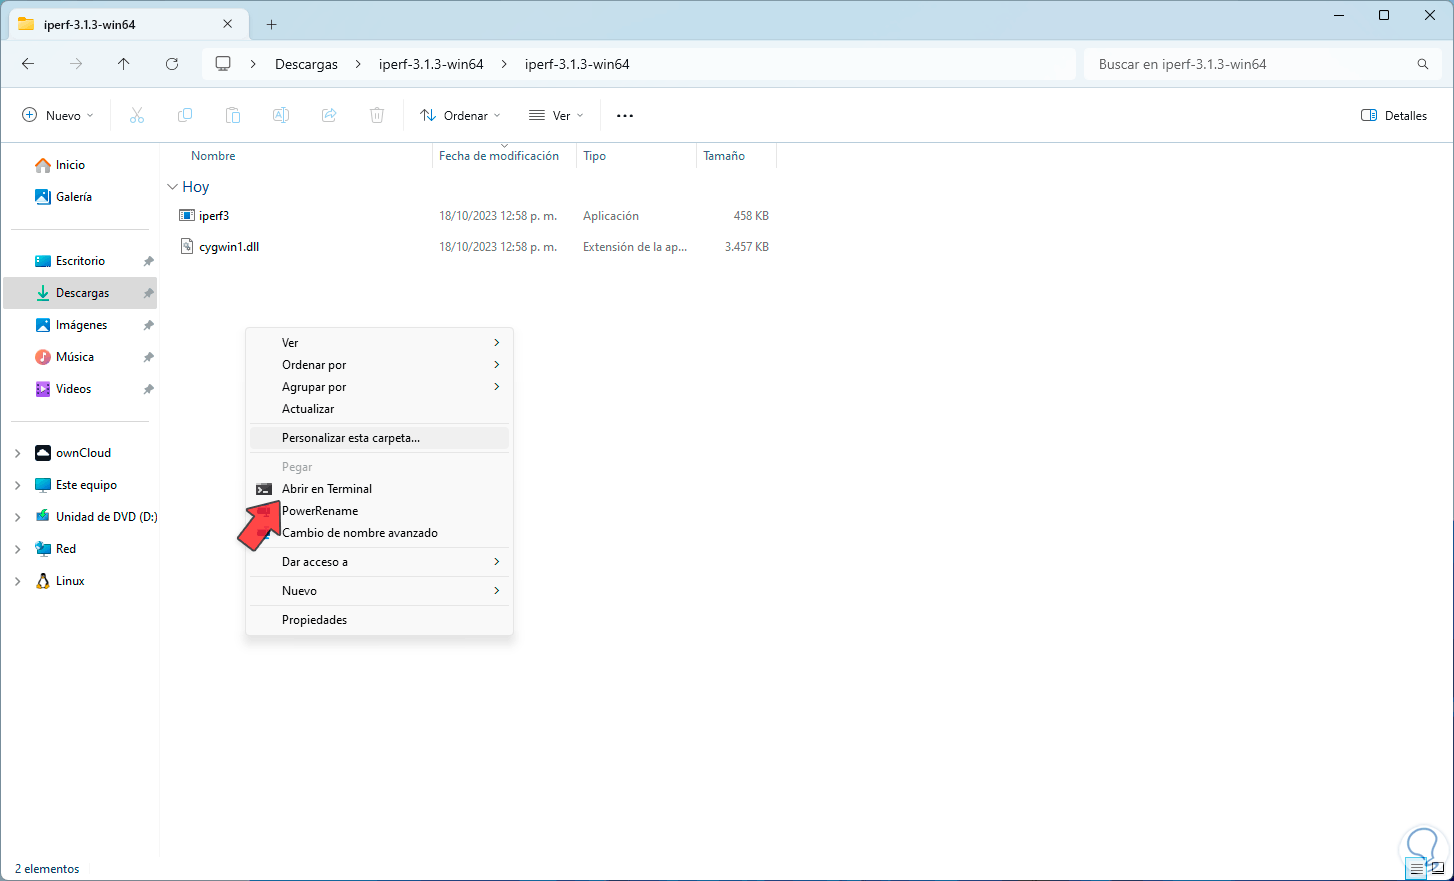Go forward with the right arrow button
This screenshot has height=881, width=1454.
(76, 64)
